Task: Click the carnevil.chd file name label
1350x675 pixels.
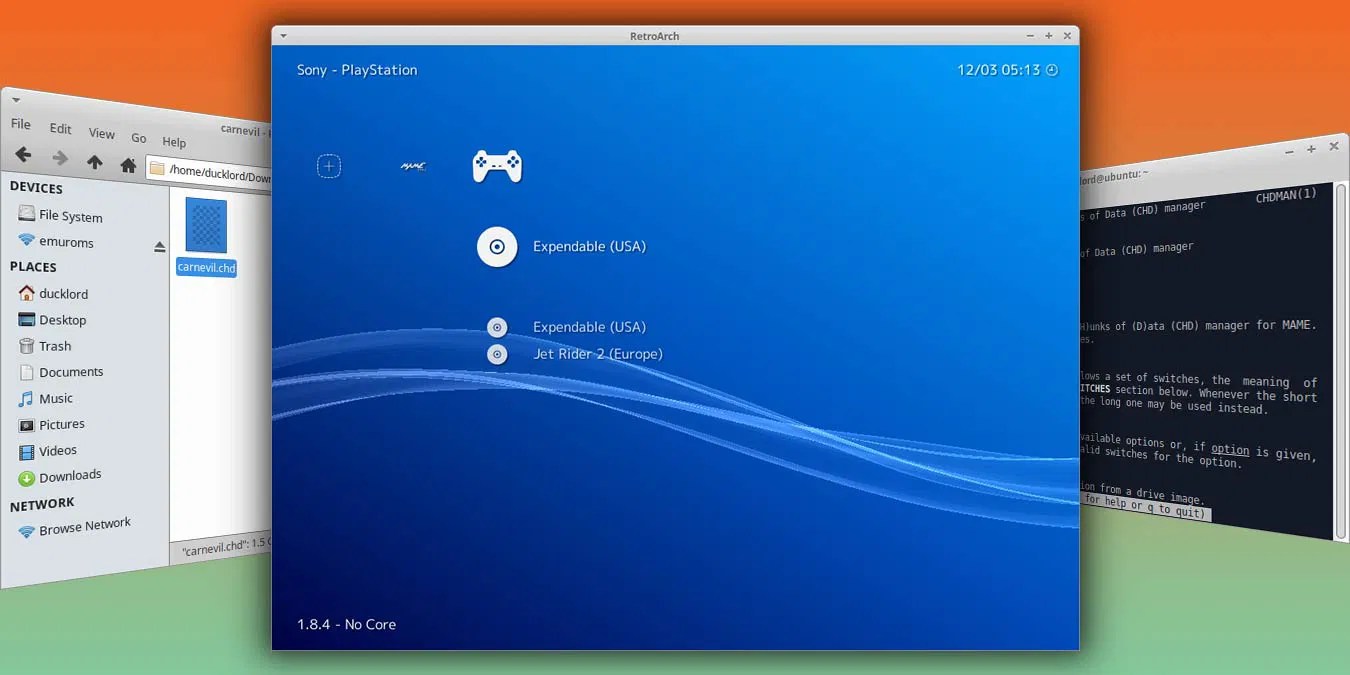Action: 207,267
